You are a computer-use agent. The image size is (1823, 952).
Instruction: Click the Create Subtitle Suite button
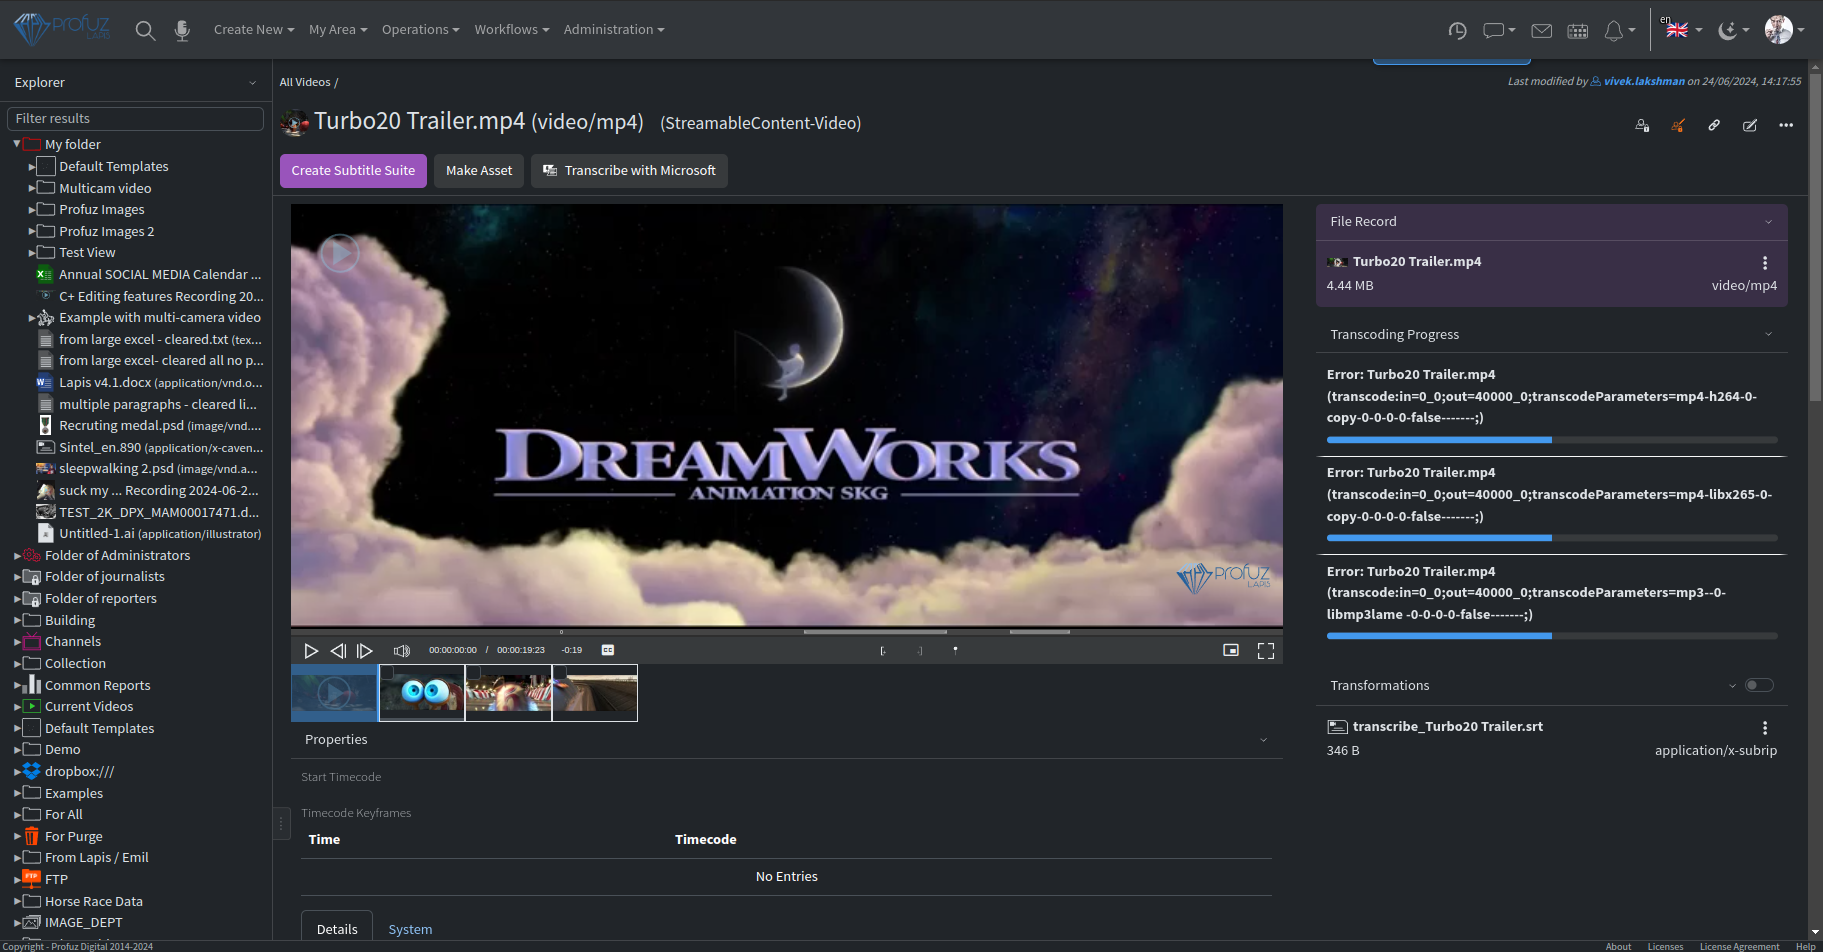click(x=353, y=171)
